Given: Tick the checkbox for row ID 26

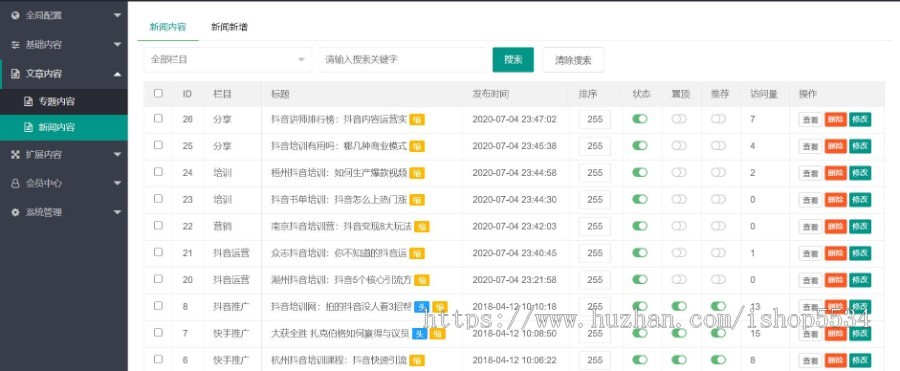Looking at the screenshot, I should click(158, 118).
